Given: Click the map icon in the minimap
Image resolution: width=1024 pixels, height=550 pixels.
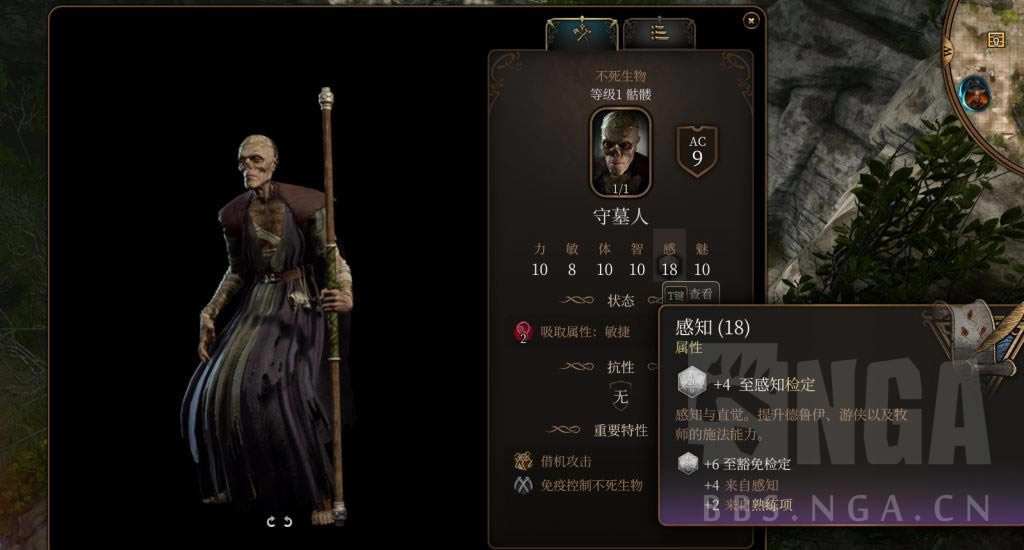Looking at the screenshot, I should coord(996,40).
